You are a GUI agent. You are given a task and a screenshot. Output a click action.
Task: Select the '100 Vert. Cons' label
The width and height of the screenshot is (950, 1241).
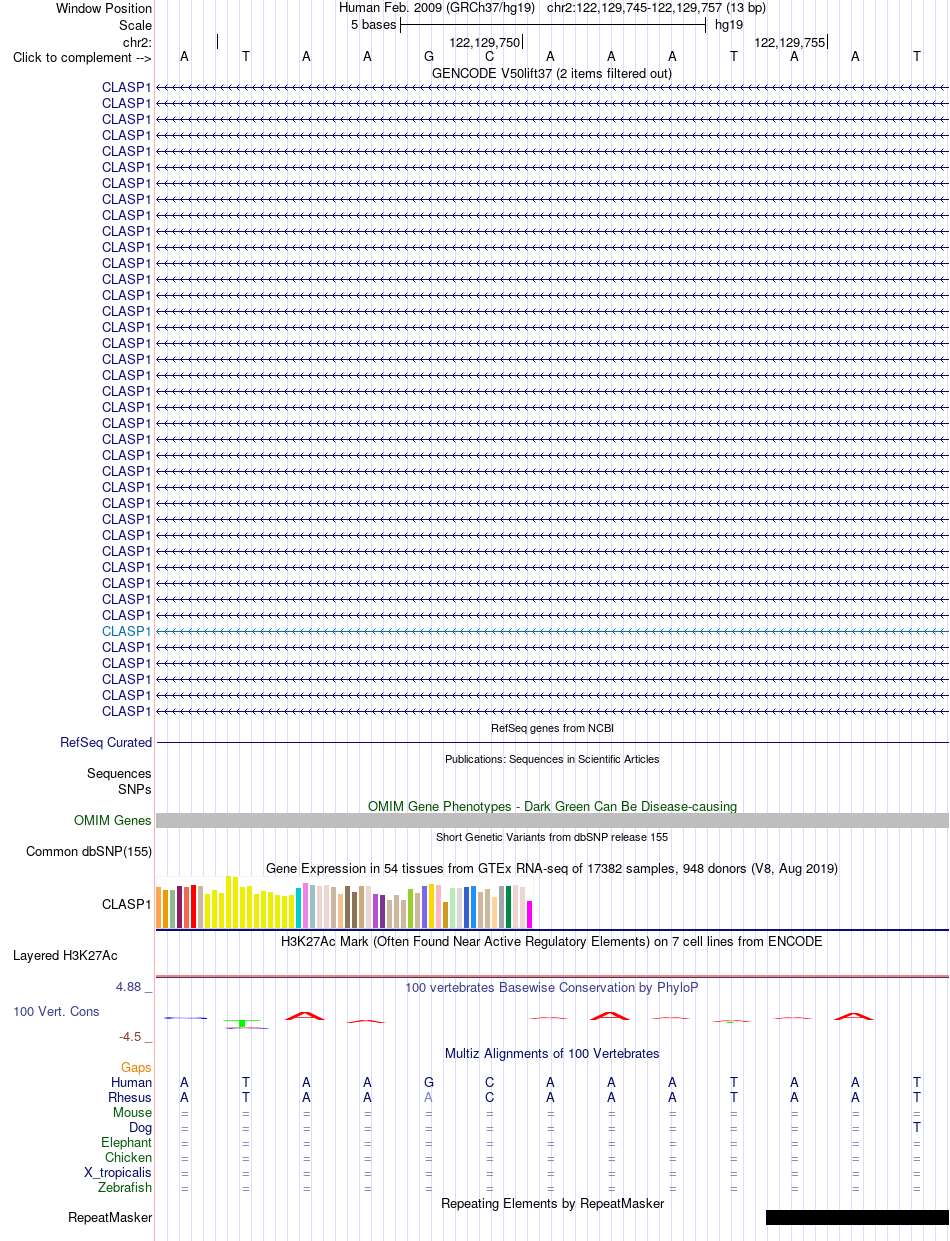pos(56,1012)
